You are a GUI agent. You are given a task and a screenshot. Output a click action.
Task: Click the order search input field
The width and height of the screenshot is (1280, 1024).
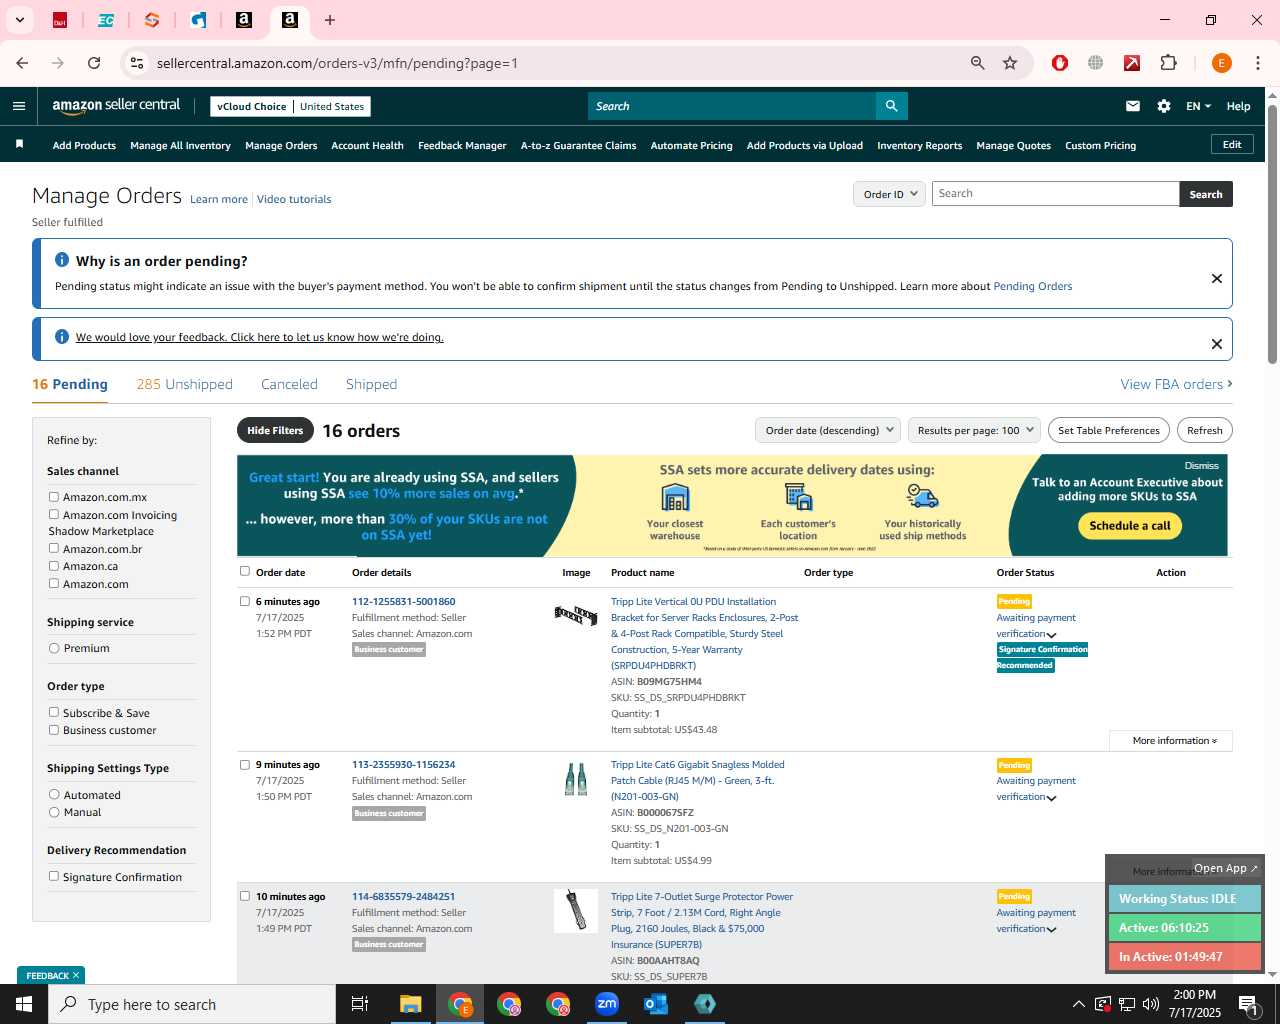coord(1055,194)
